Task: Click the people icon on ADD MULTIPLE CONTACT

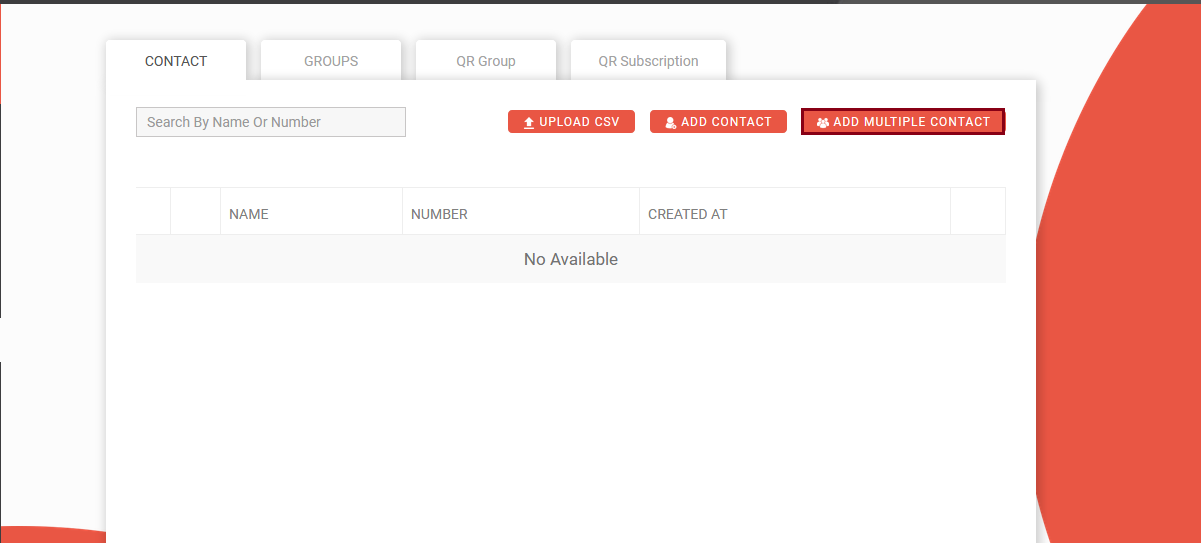Action: [822, 122]
